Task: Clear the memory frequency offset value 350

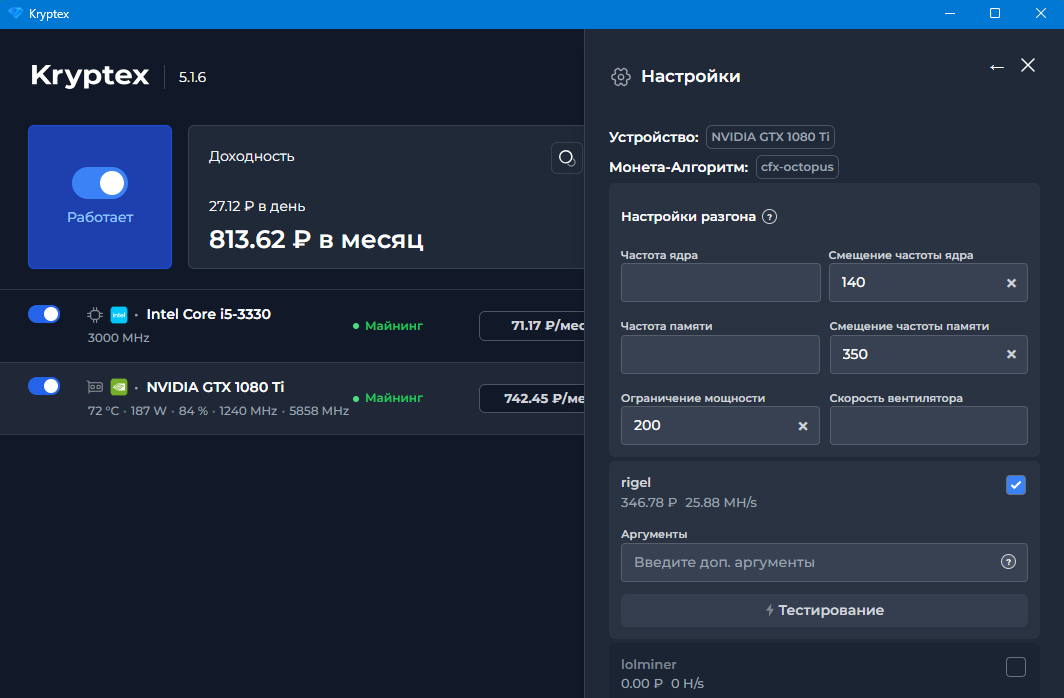Action: click(1011, 355)
